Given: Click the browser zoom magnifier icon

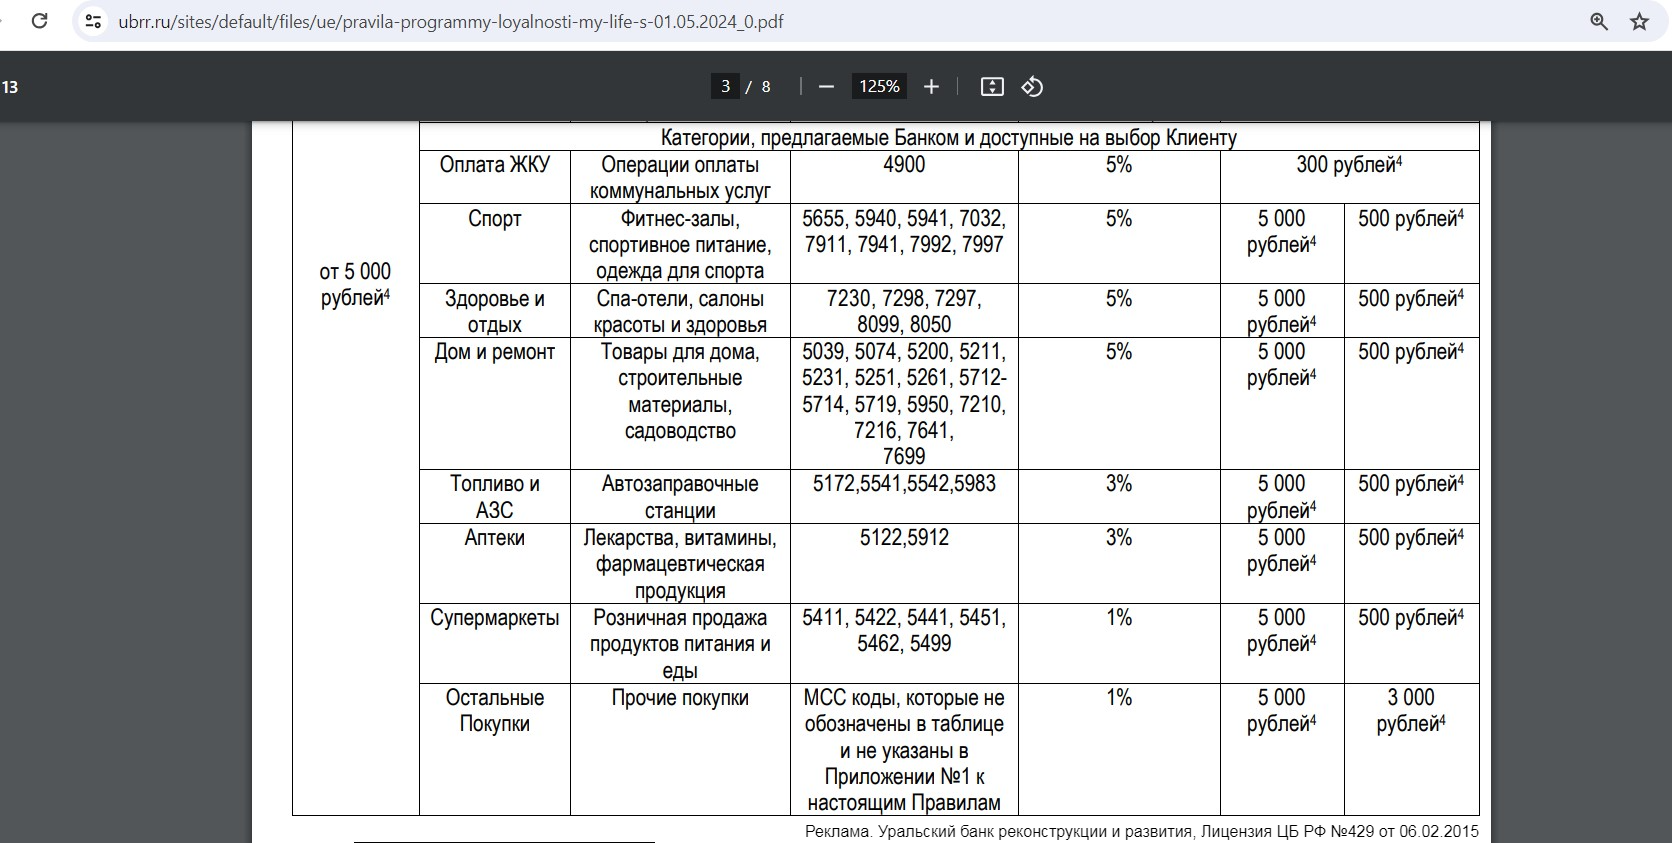Looking at the screenshot, I should (x=1599, y=21).
